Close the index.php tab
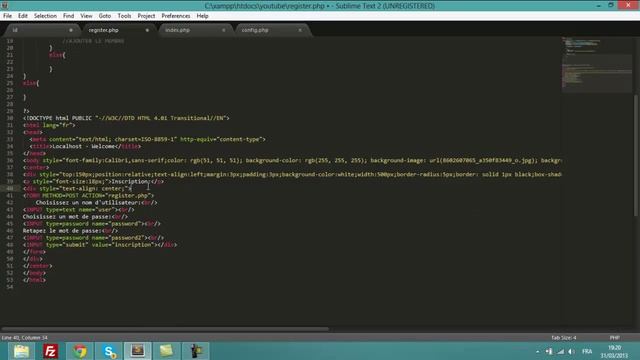The height and width of the screenshot is (360, 640). 223,30
